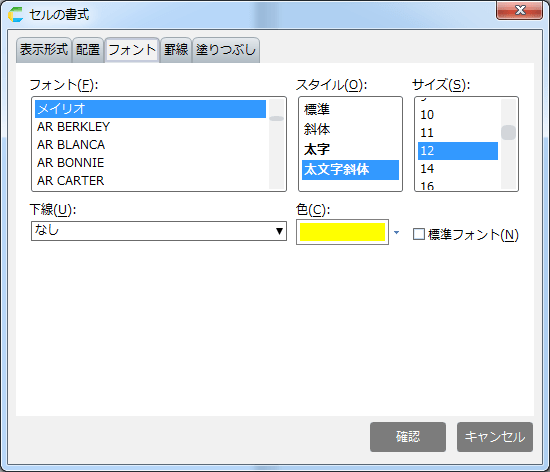550x472 pixels.
Task: Enable the 標準フォント checkbox
Action: (419, 234)
